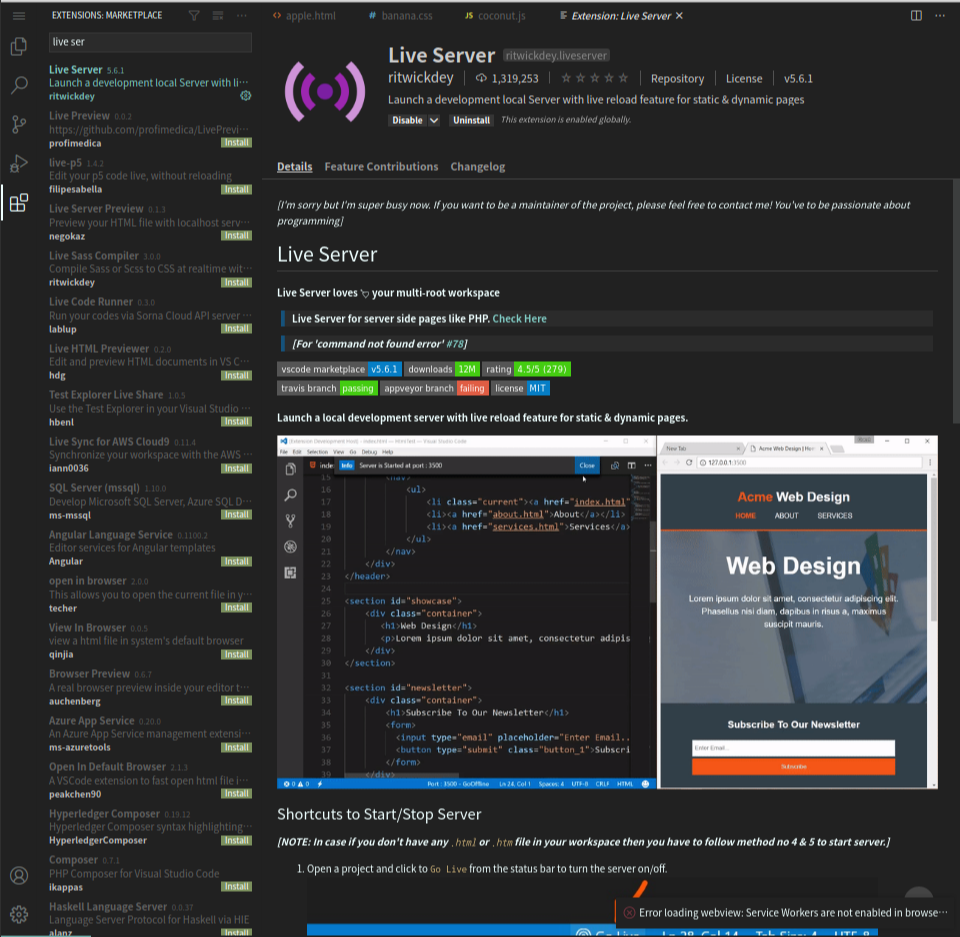Click the travis branch passing badge
960x937 pixels.
coord(328,388)
